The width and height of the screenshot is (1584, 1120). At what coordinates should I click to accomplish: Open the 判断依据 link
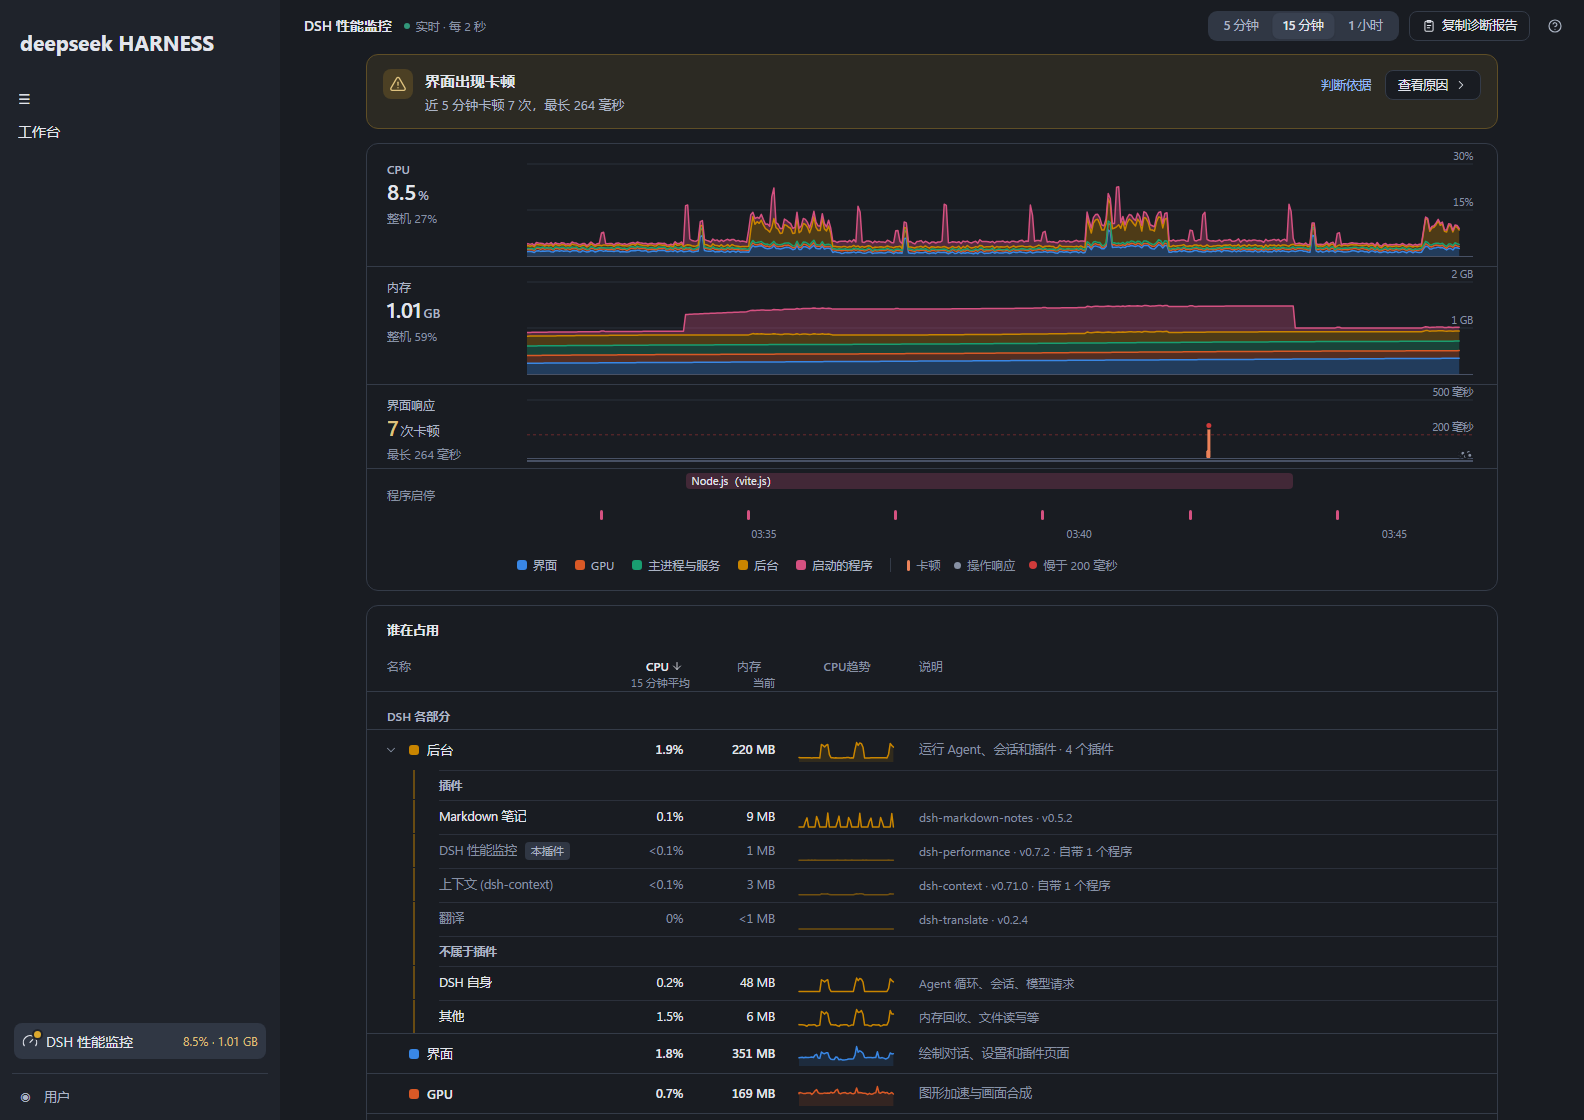point(1345,85)
